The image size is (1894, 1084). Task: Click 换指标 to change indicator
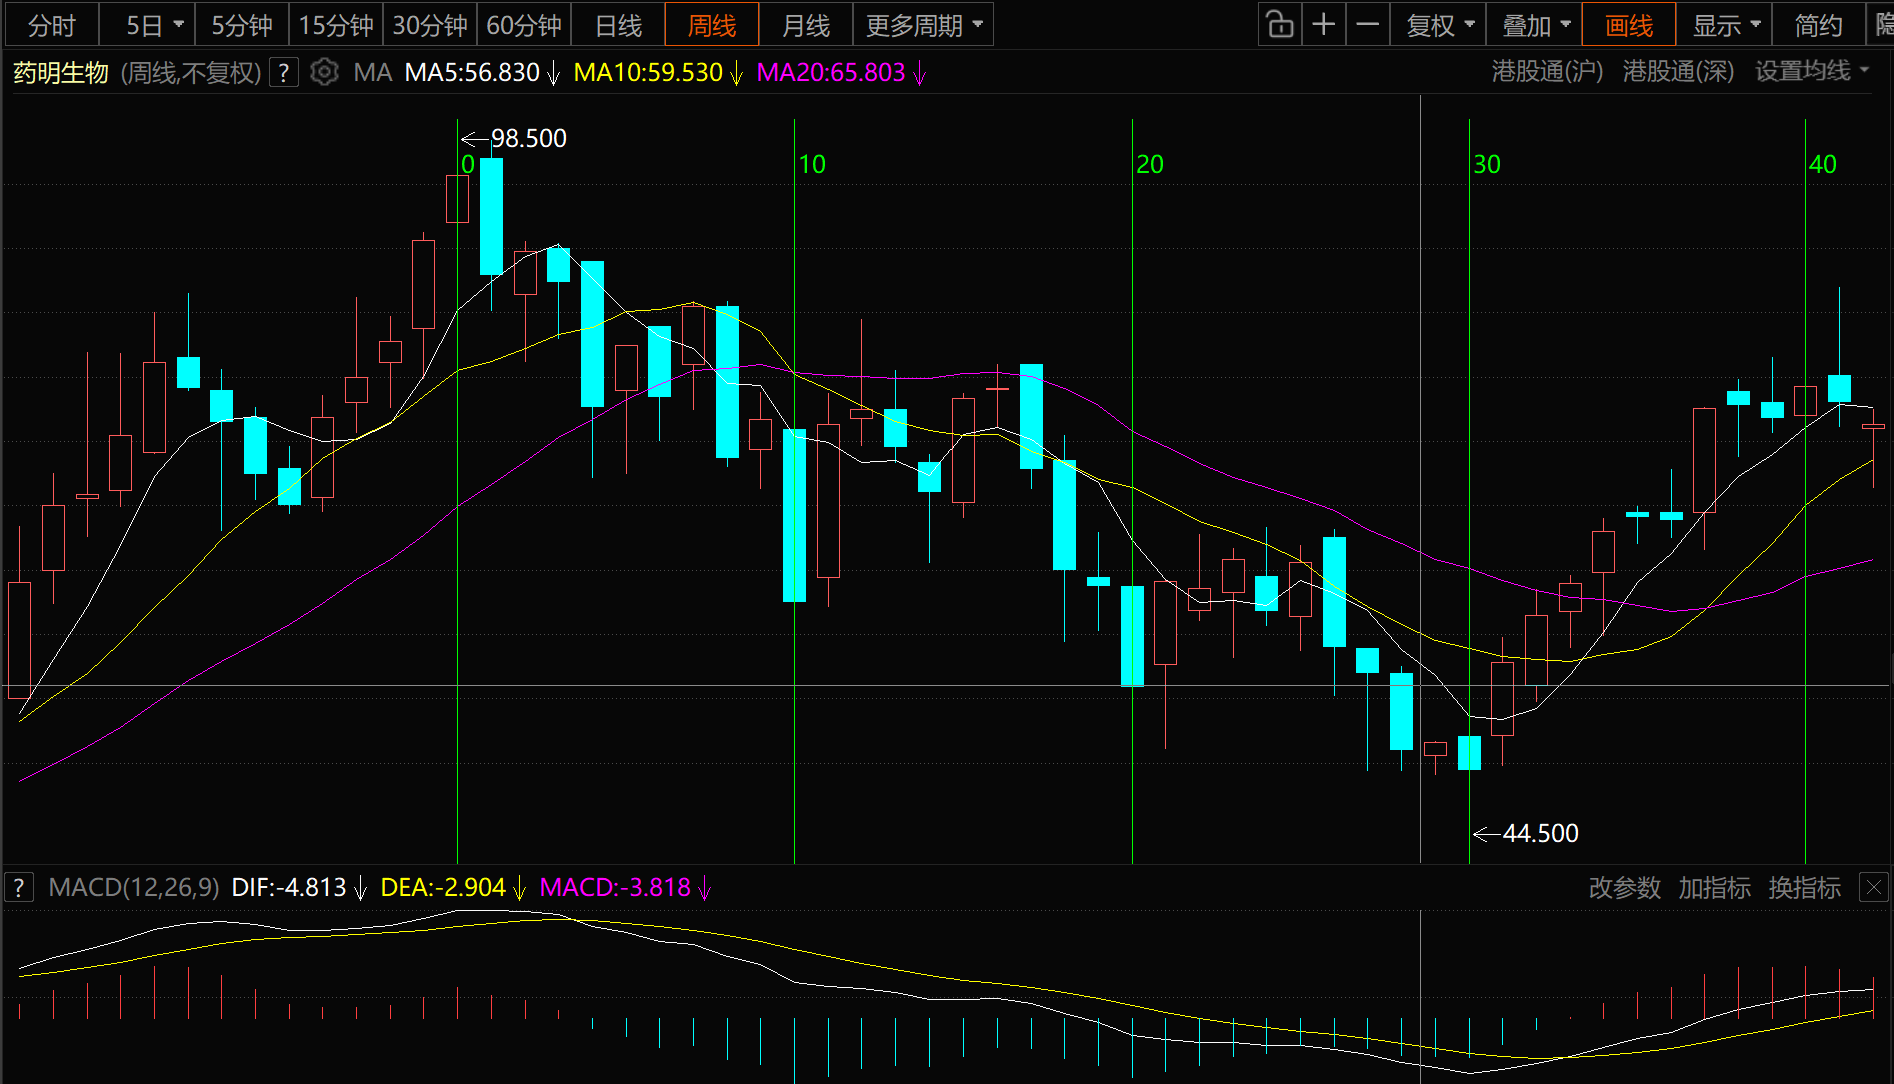[x=1804, y=888]
